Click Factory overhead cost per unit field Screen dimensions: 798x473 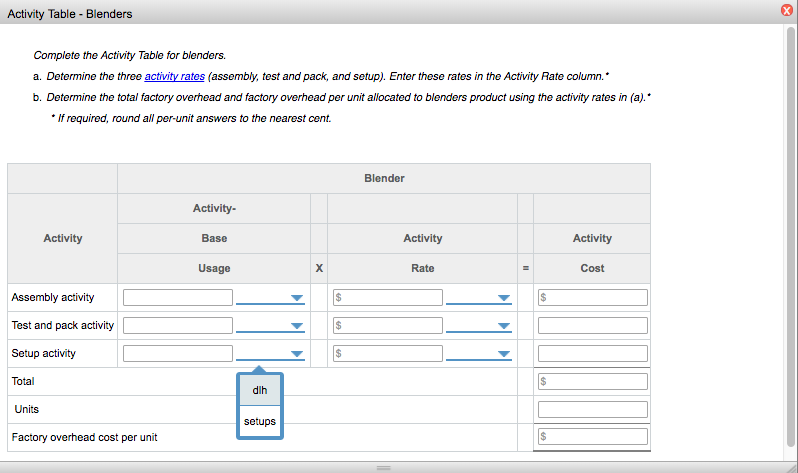tap(593, 436)
